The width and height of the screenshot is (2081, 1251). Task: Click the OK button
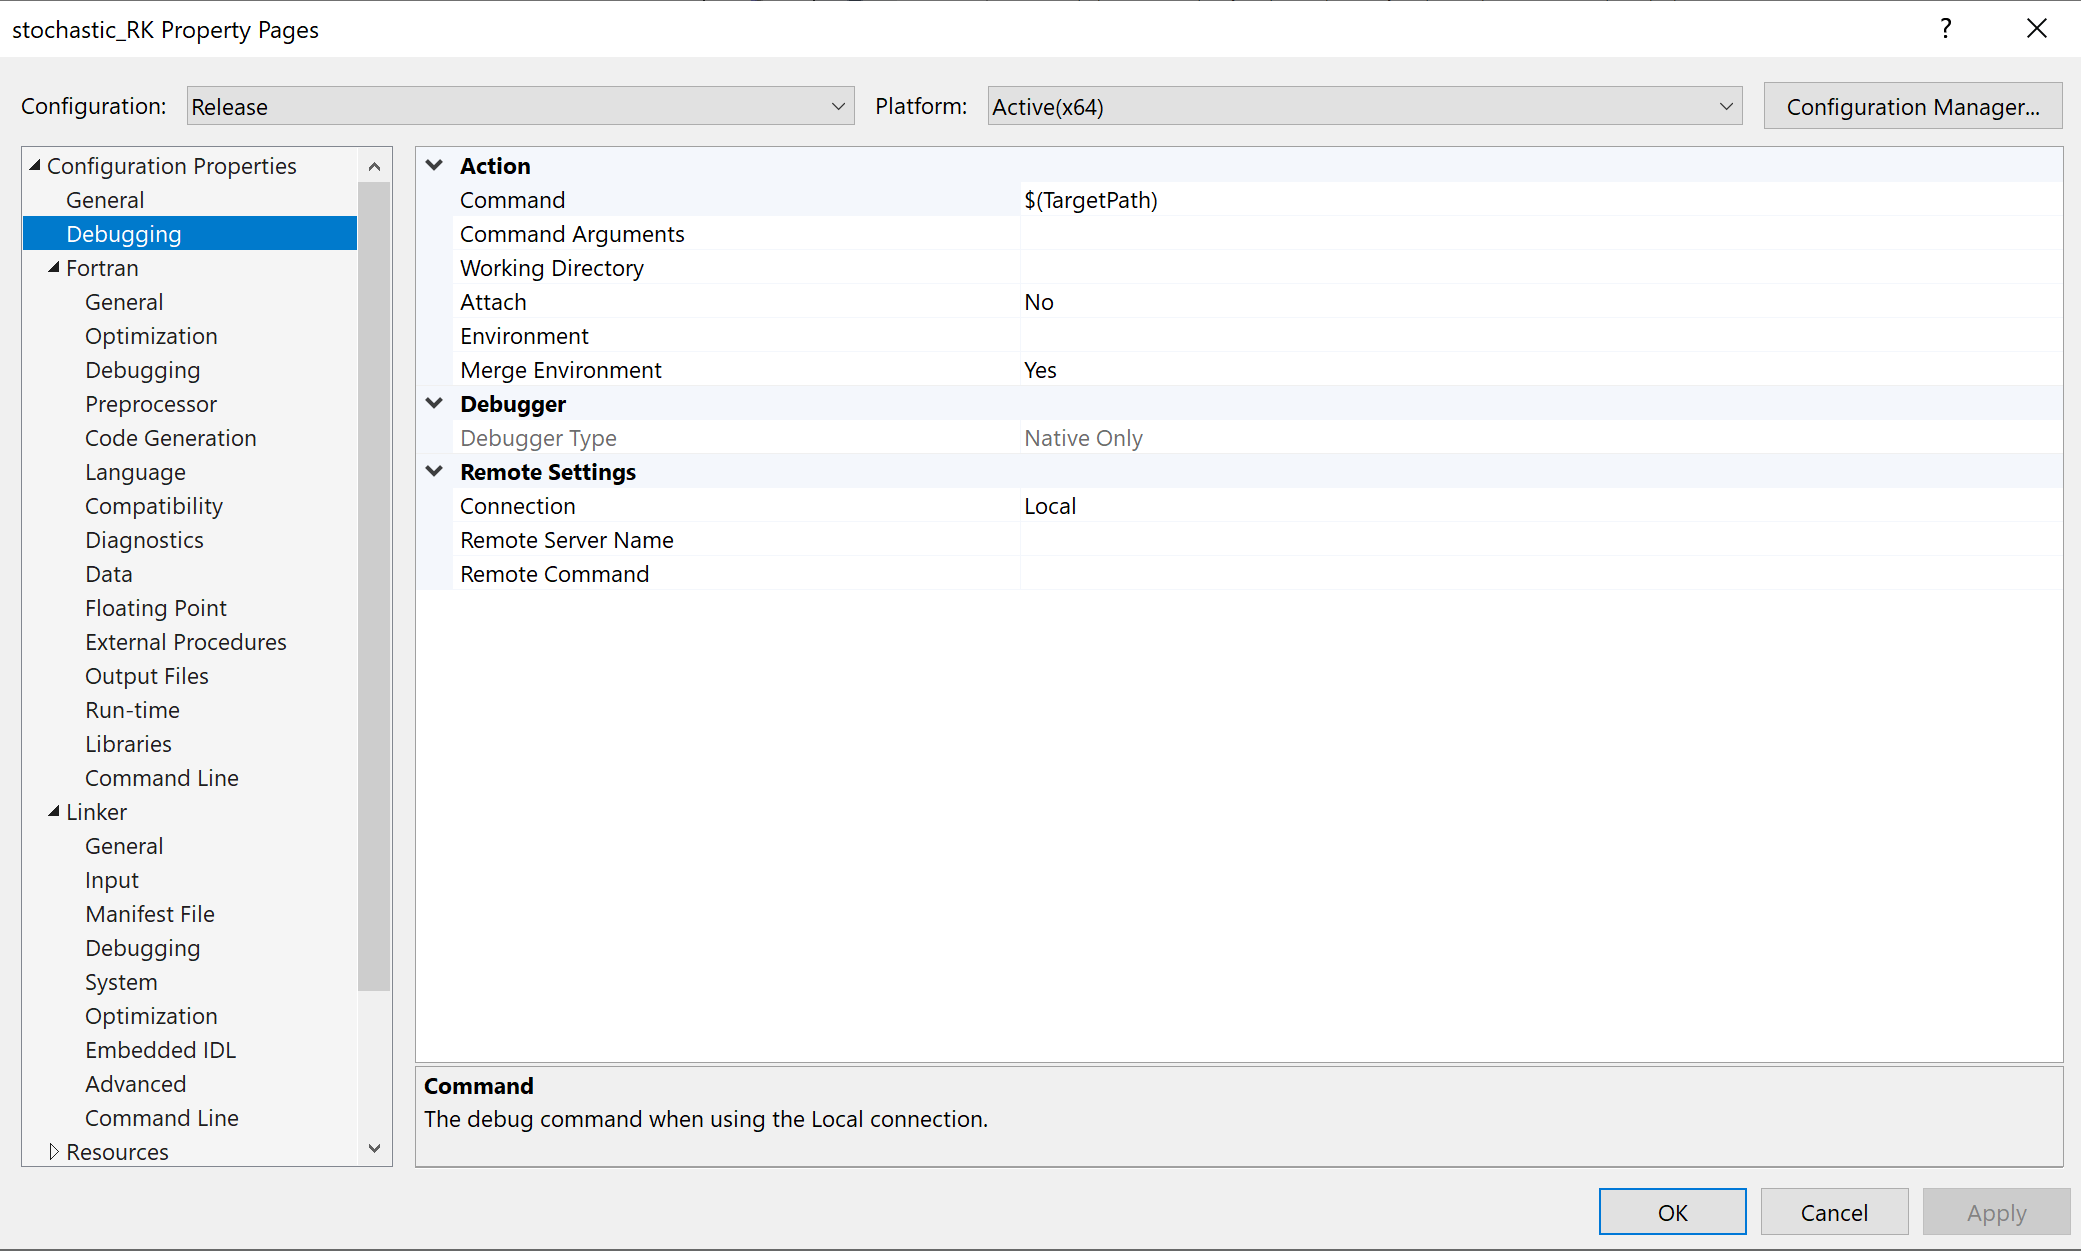click(1672, 1211)
